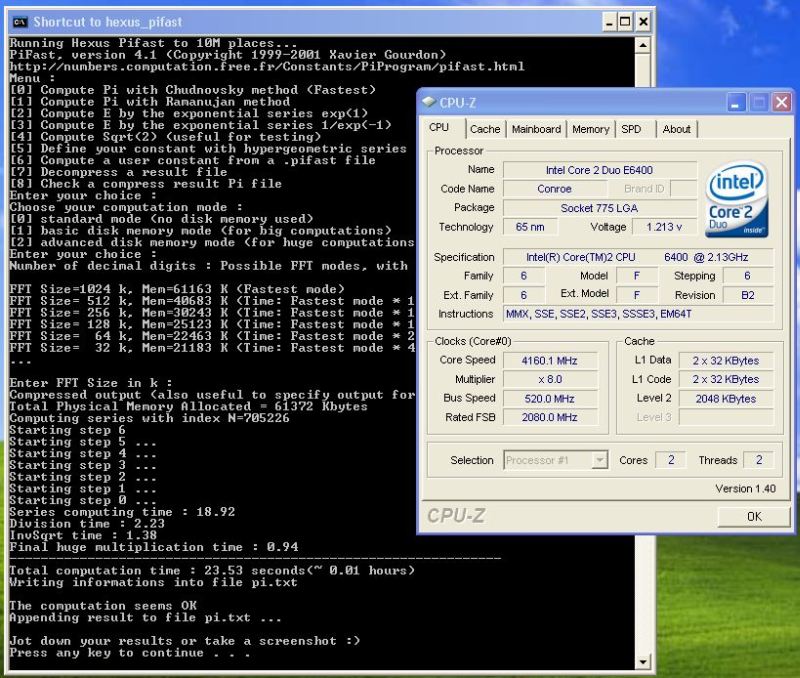Click the CPU-Z title bar chip icon
800x678 pixels.
[429, 102]
